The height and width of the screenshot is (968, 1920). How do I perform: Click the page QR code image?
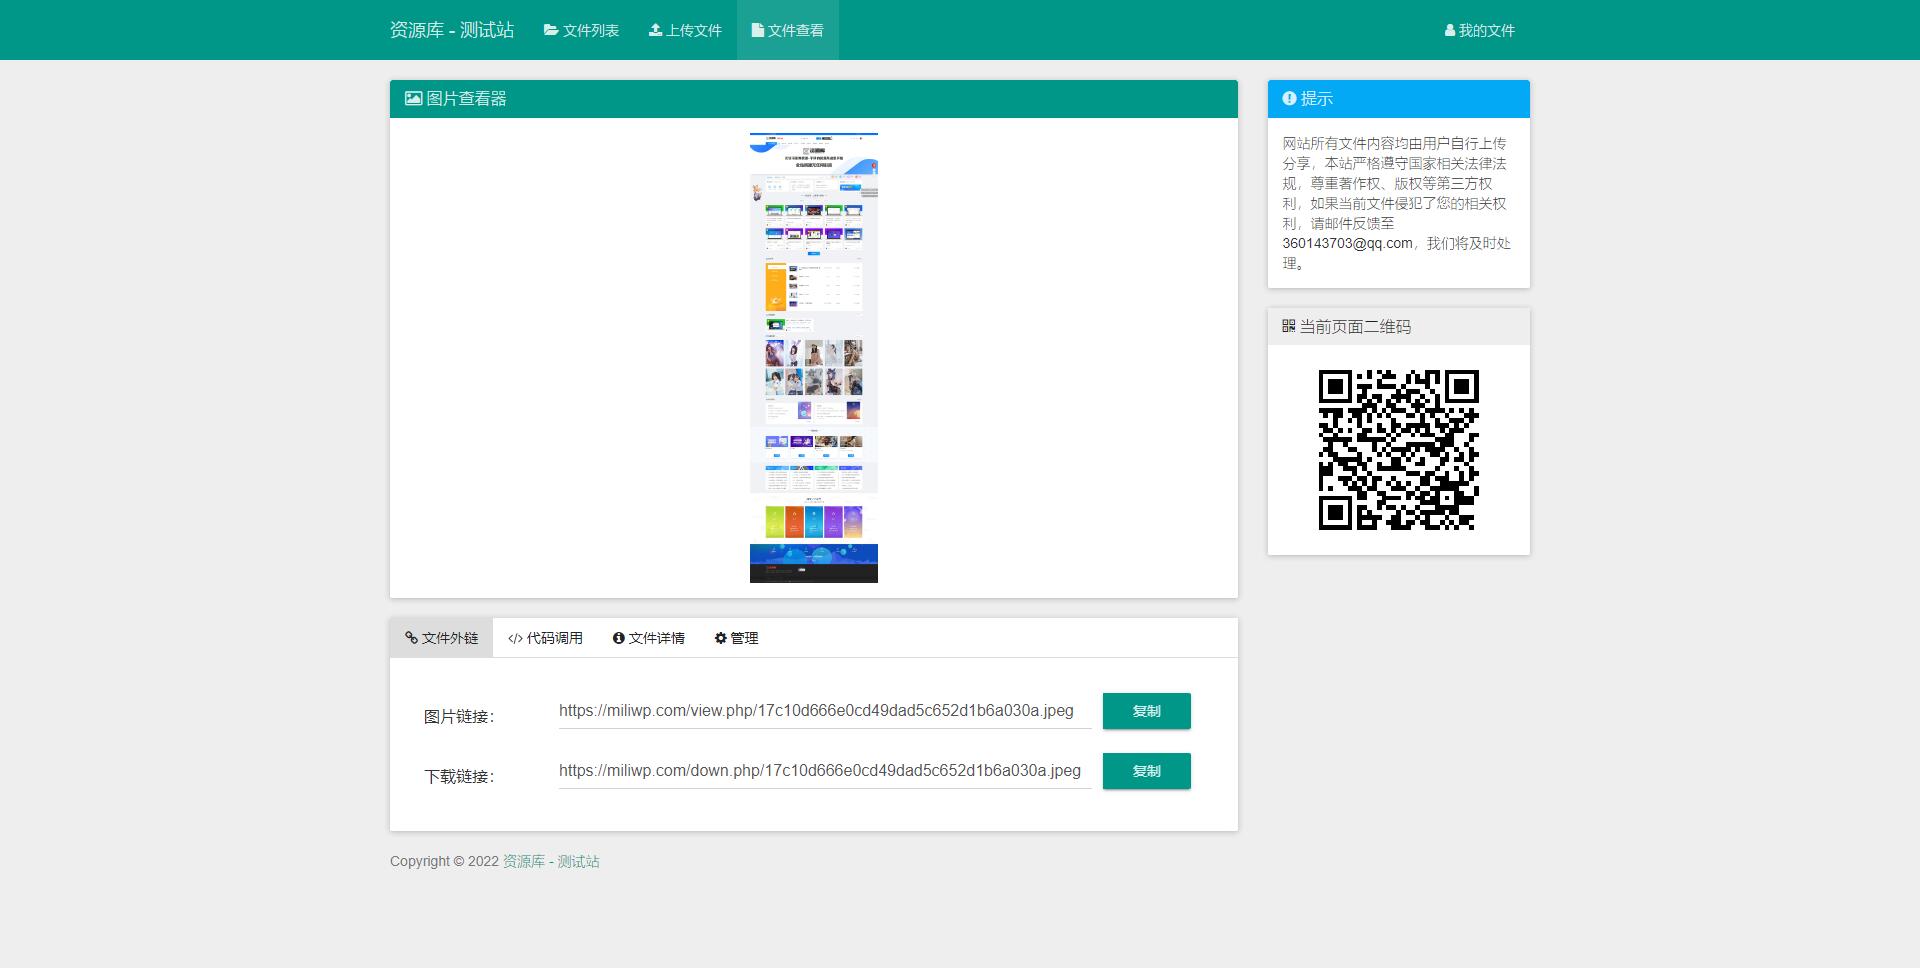(1398, 449)
